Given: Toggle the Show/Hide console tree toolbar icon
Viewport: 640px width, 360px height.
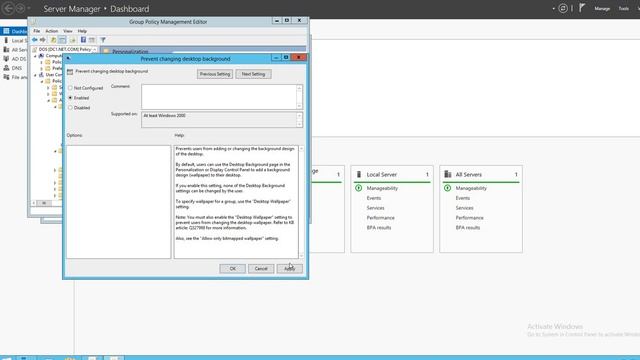Looking at the screenshot, I should click(62, 40).
